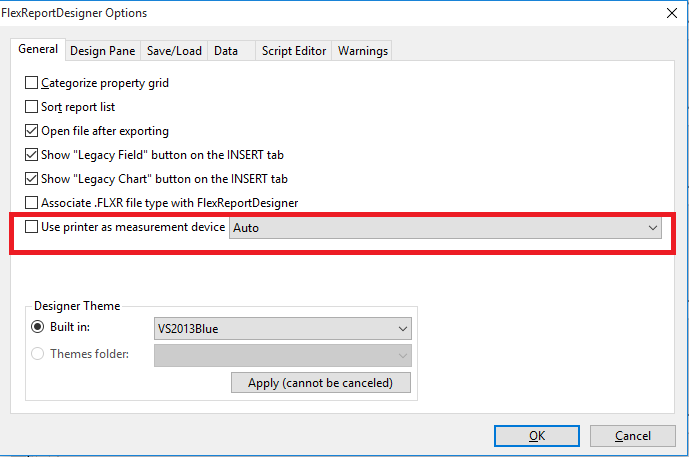The width and height of the screenshot is (689, 457).
Task: Confirm options with the OK button
Action: 537,436
